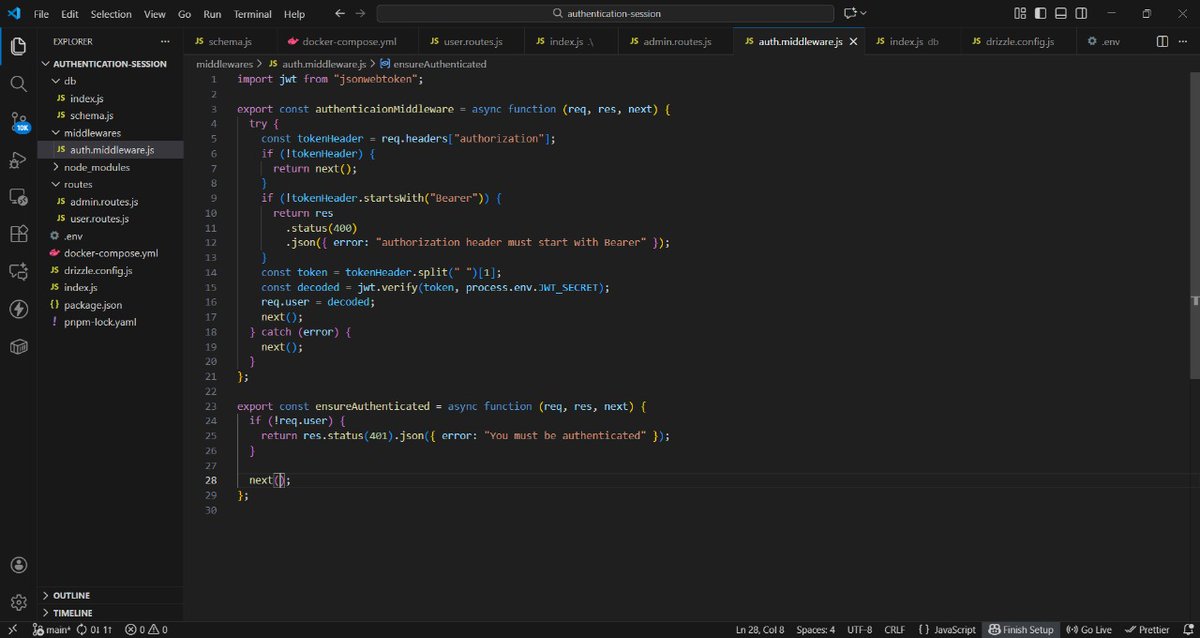The width and height of the screenshot is (1200, 638).
Task: Open the Thunder Client lightning icon
Action: (x=18, y=309)
